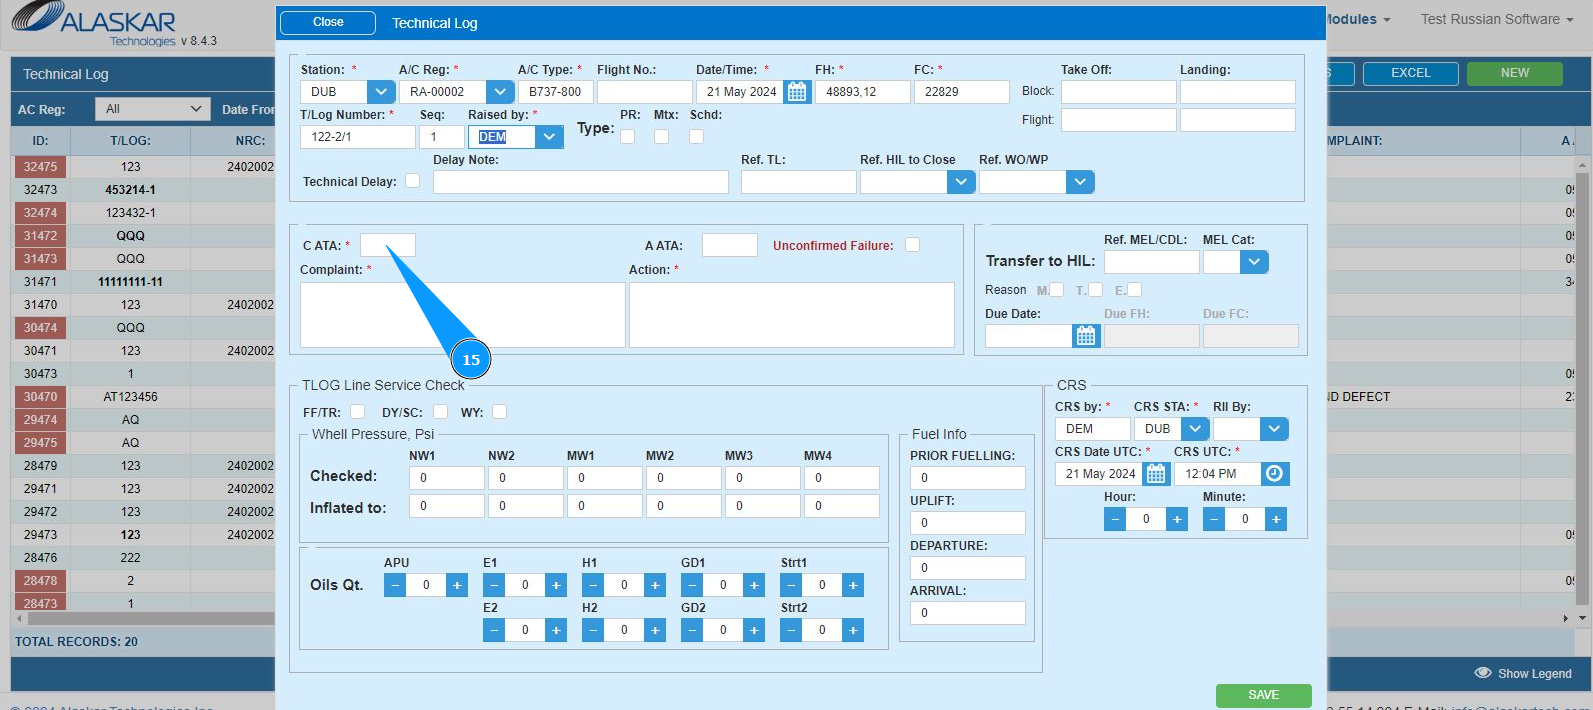Increase Strt2 oil quantity
The height and width of the screenshot is (710, 1593).
pos(853,630)
